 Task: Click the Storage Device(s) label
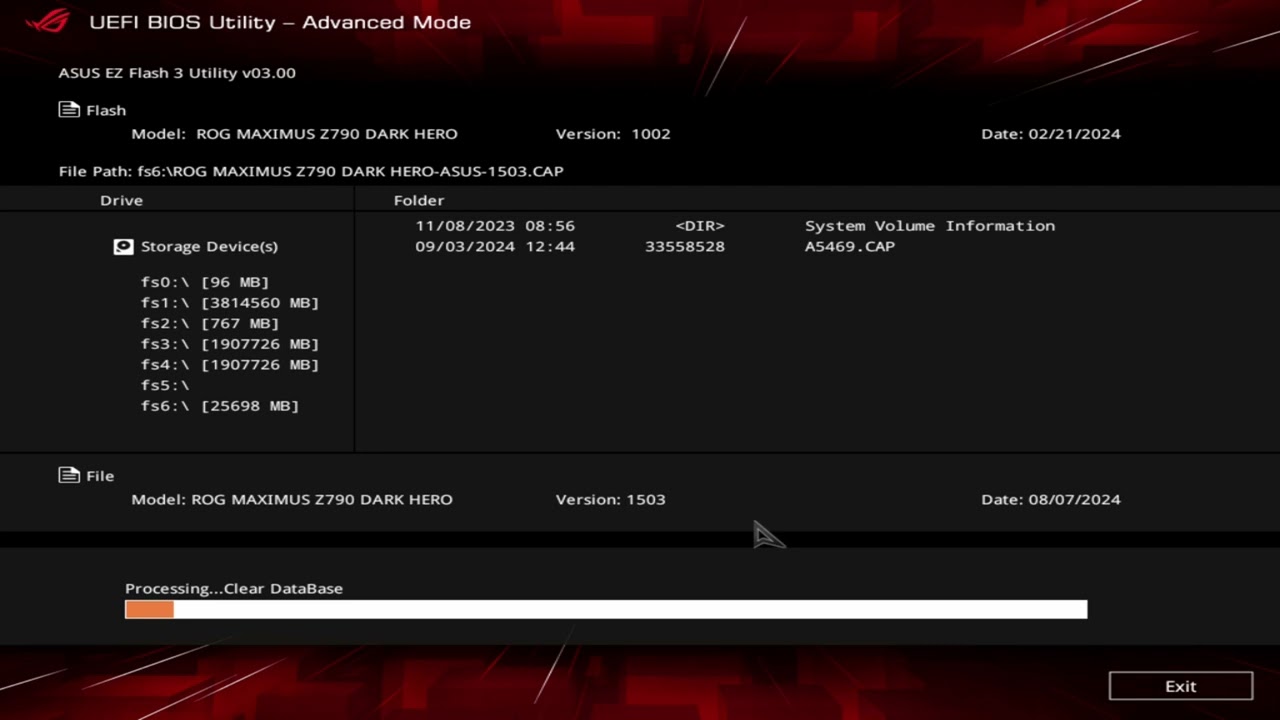tap(209, 246)
